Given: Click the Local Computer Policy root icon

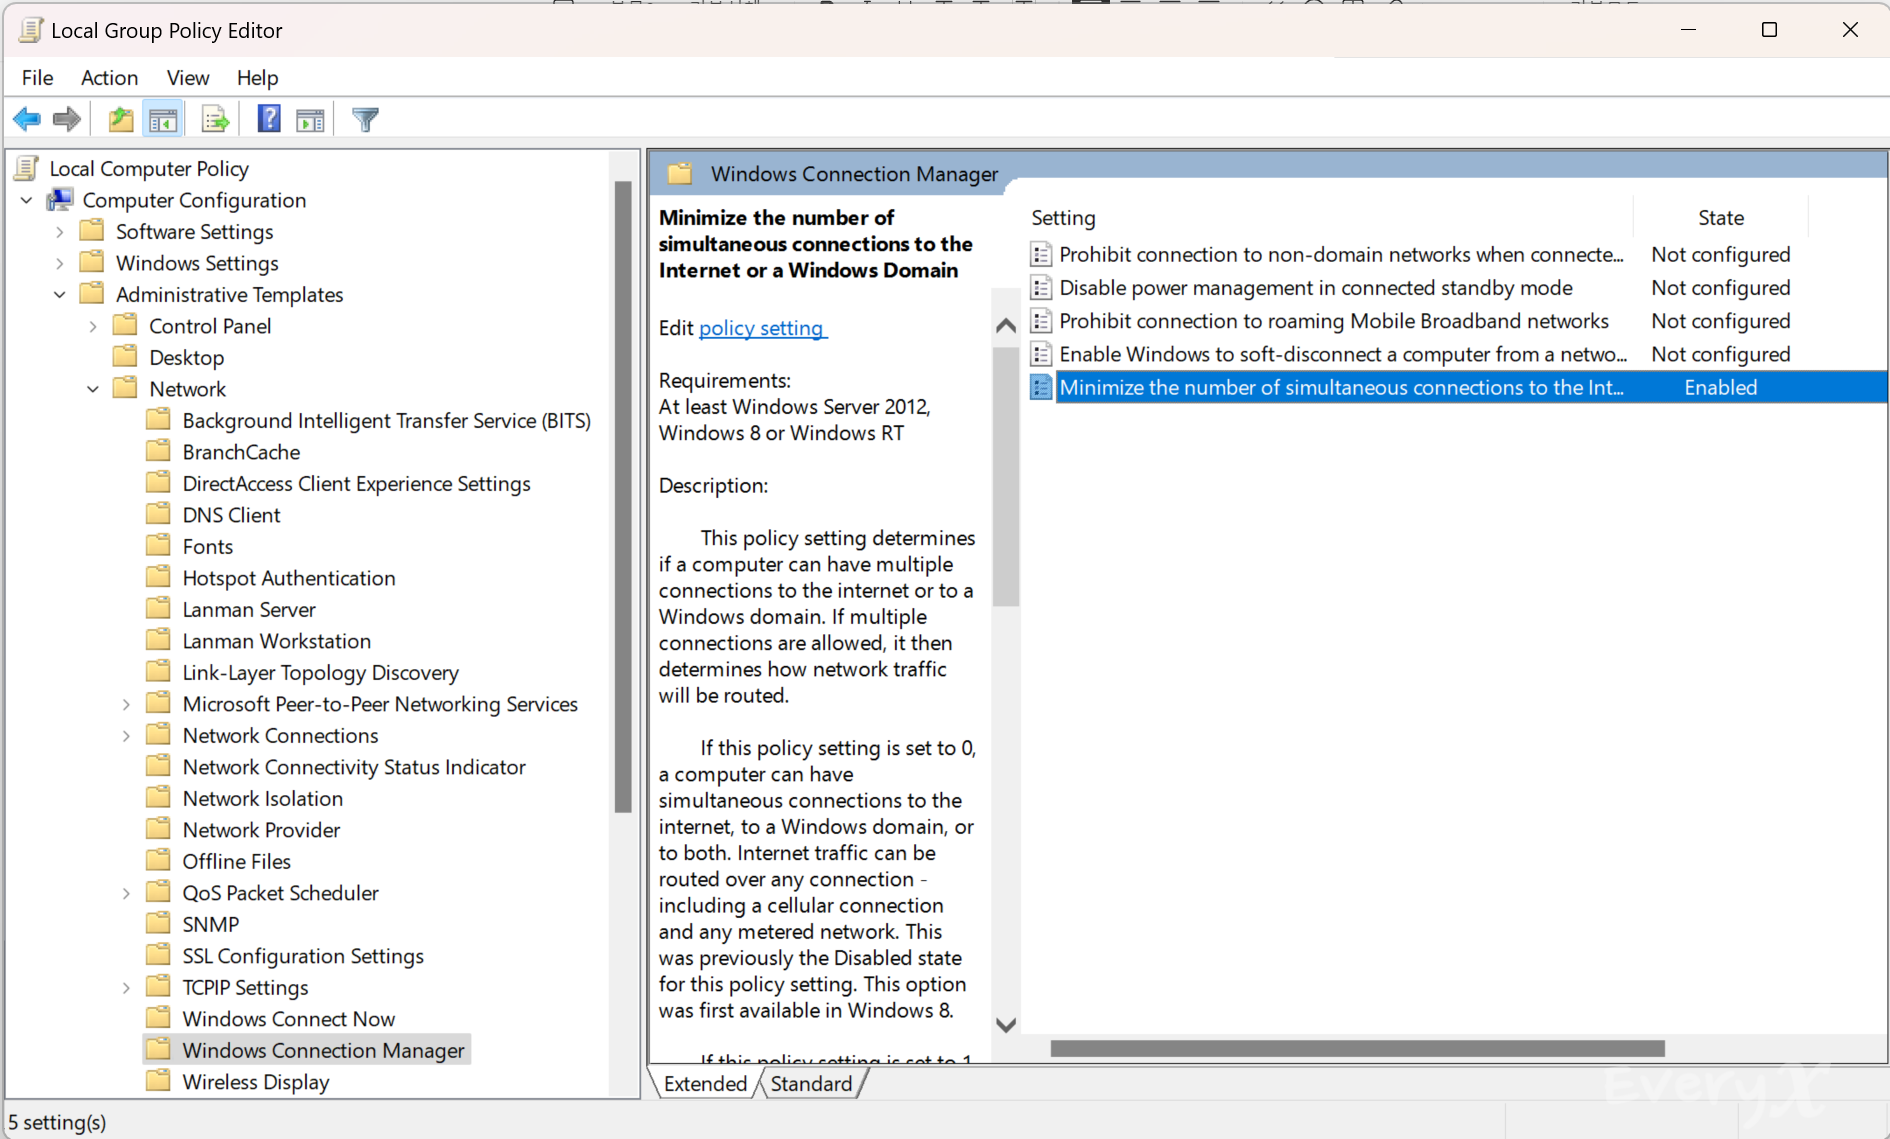Looking at the screenshot, I should coord(28,168).
